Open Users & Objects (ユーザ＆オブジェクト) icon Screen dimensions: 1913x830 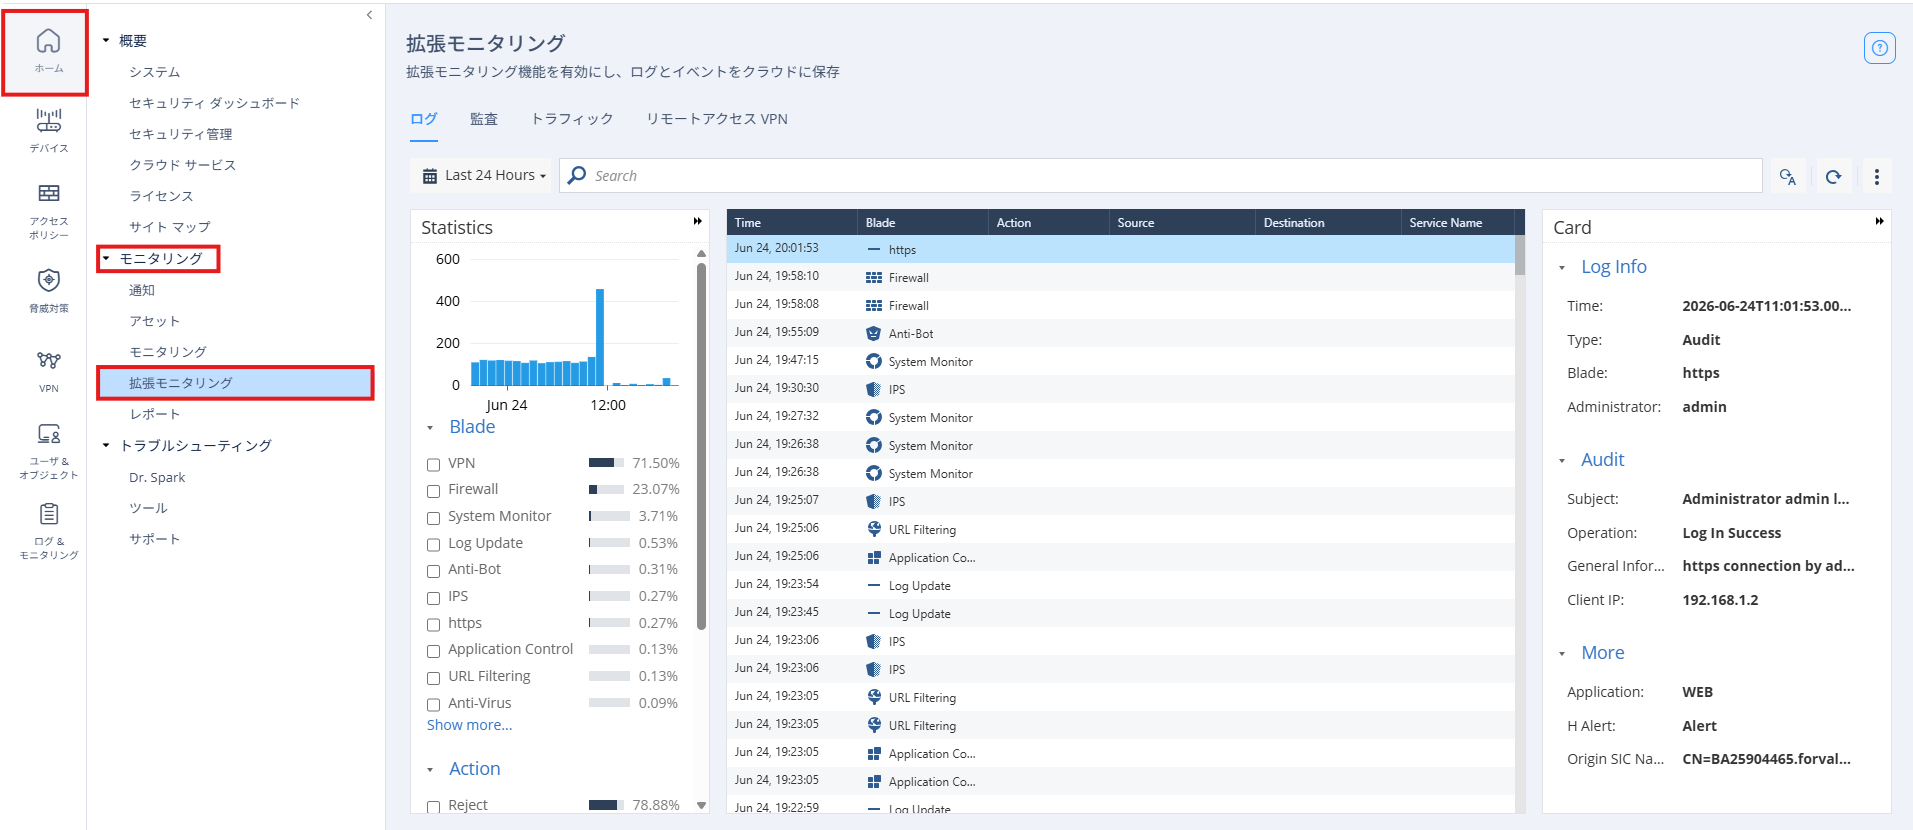(48, 451)
